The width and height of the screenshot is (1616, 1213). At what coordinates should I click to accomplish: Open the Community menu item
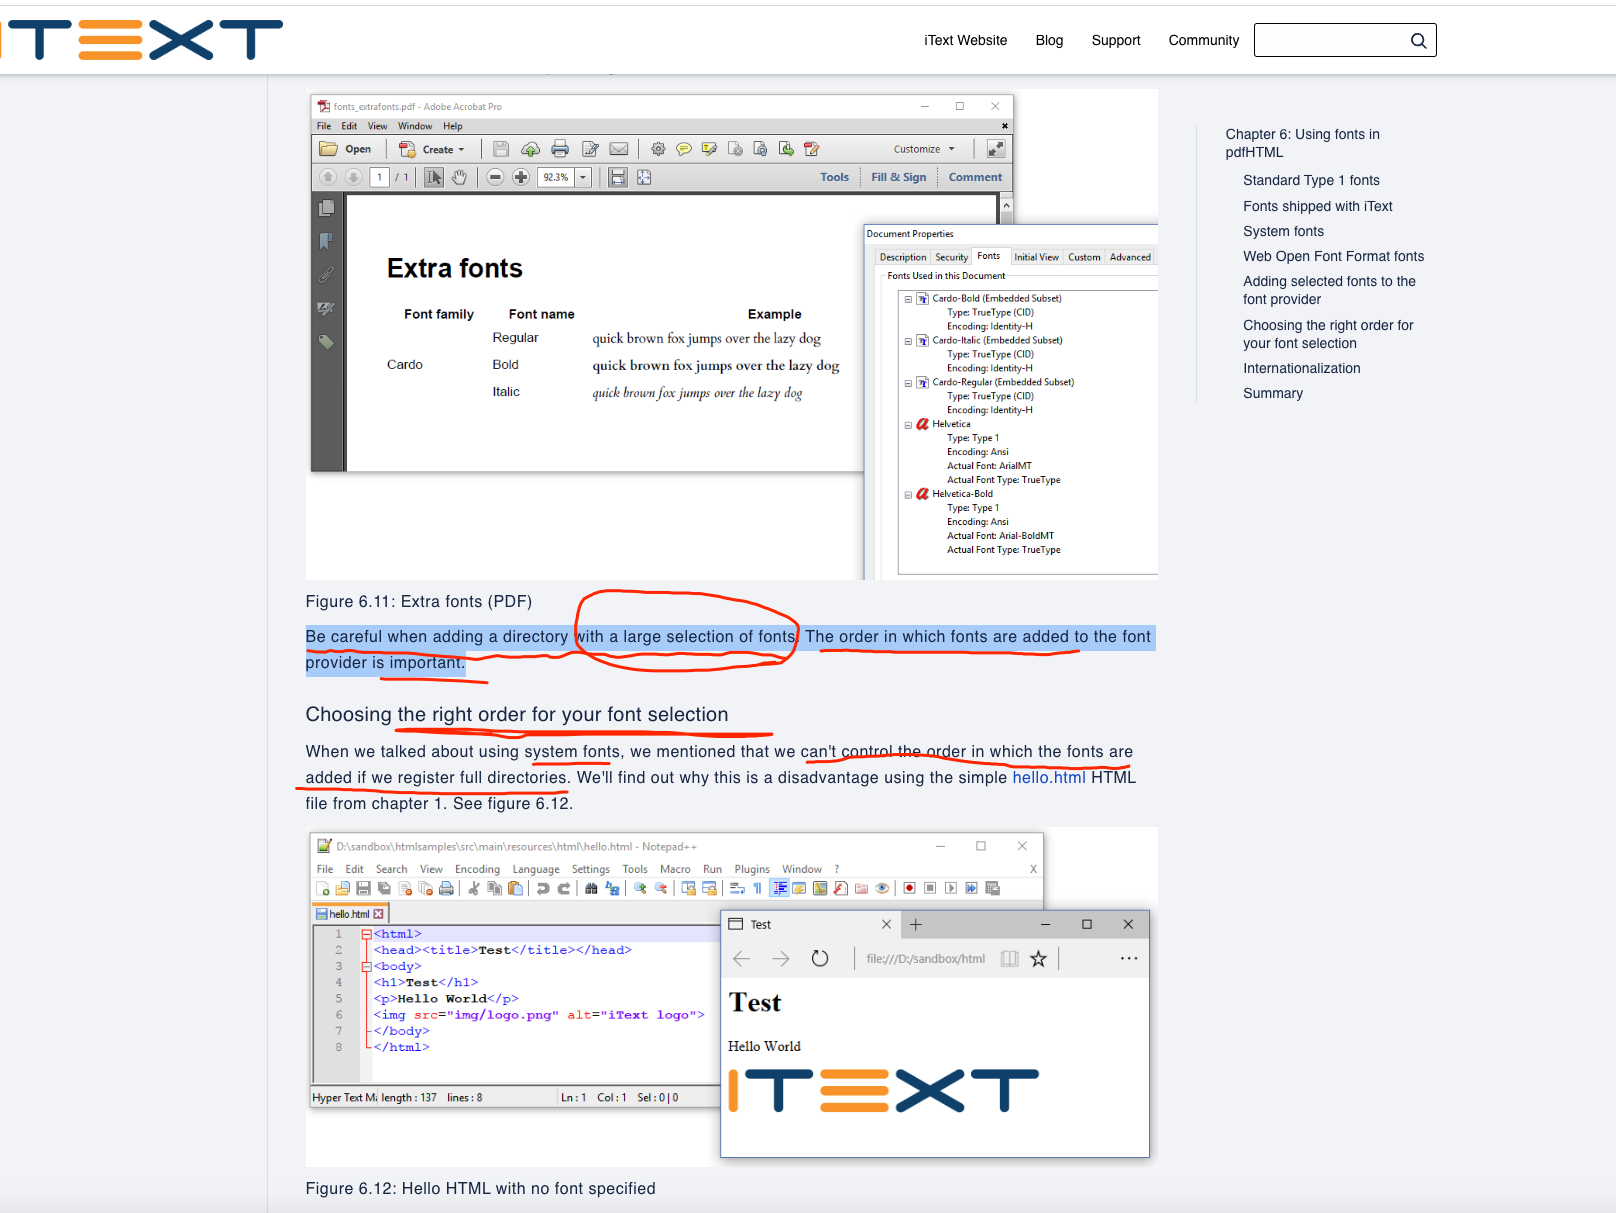(1203, 40)
